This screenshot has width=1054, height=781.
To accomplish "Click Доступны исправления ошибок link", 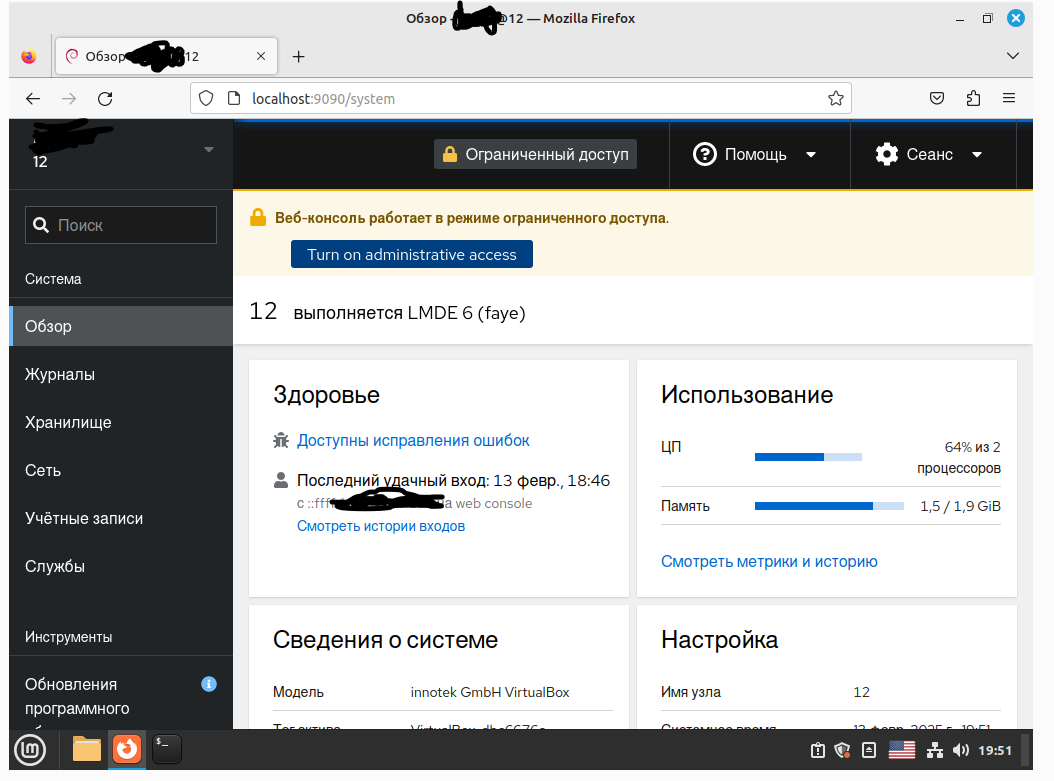I will pyautogui.click(x=413, y=440).
